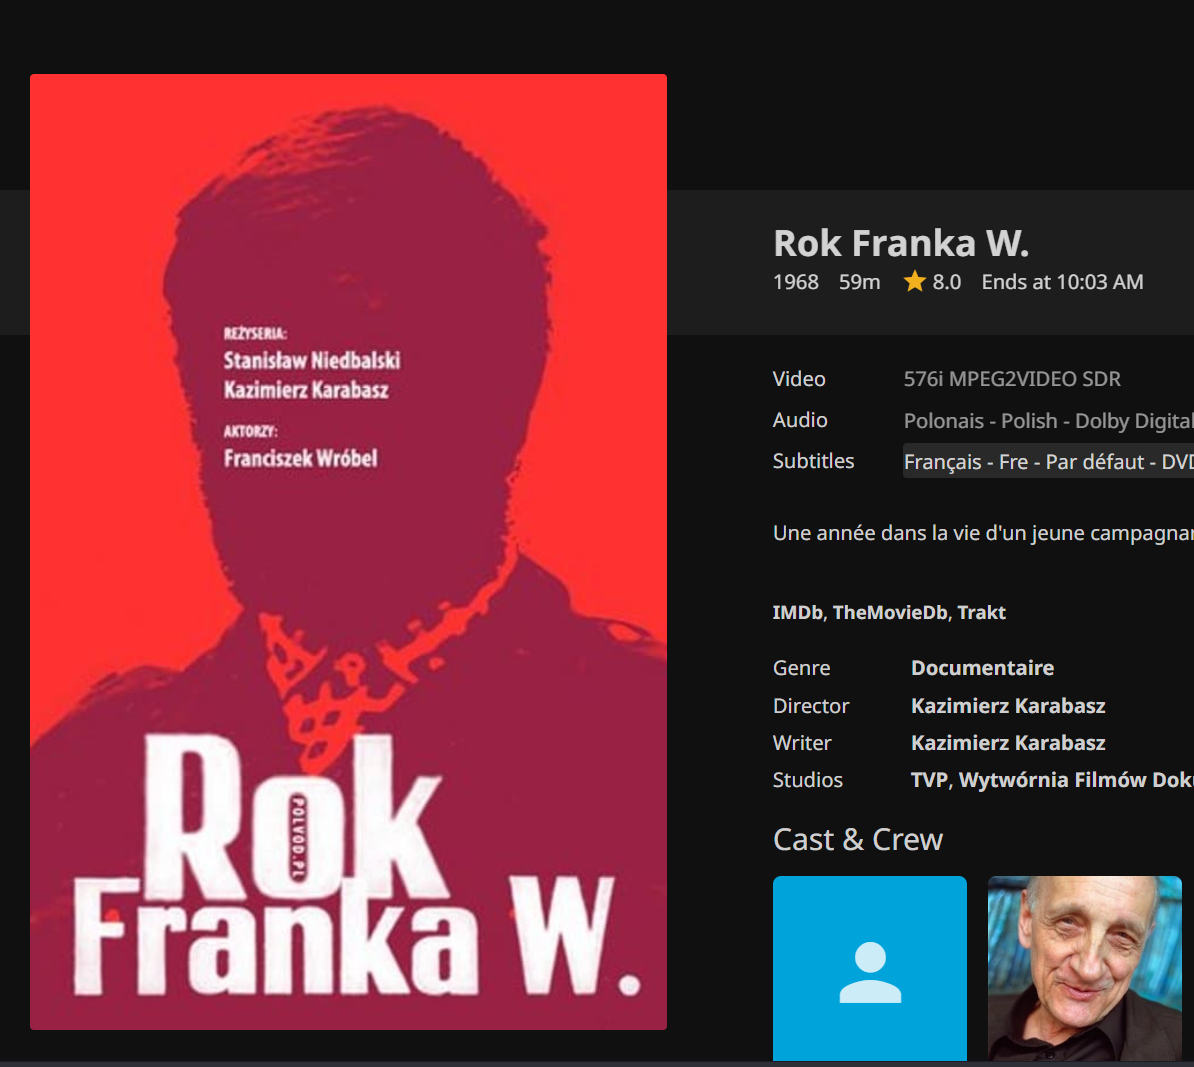Open director Kazimierz Karabasz's page
Viewport: 1194px width, 1067px height.
(1008, 706)
